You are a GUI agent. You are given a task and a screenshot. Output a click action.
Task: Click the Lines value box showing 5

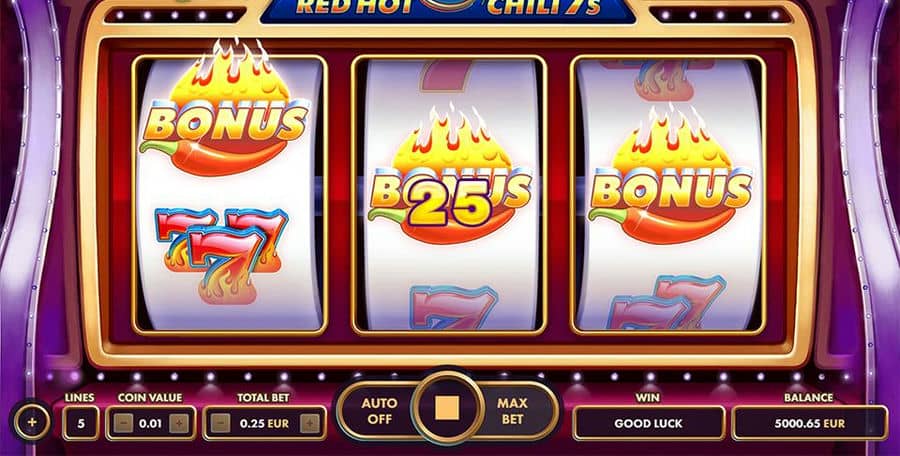click(81, 423)
